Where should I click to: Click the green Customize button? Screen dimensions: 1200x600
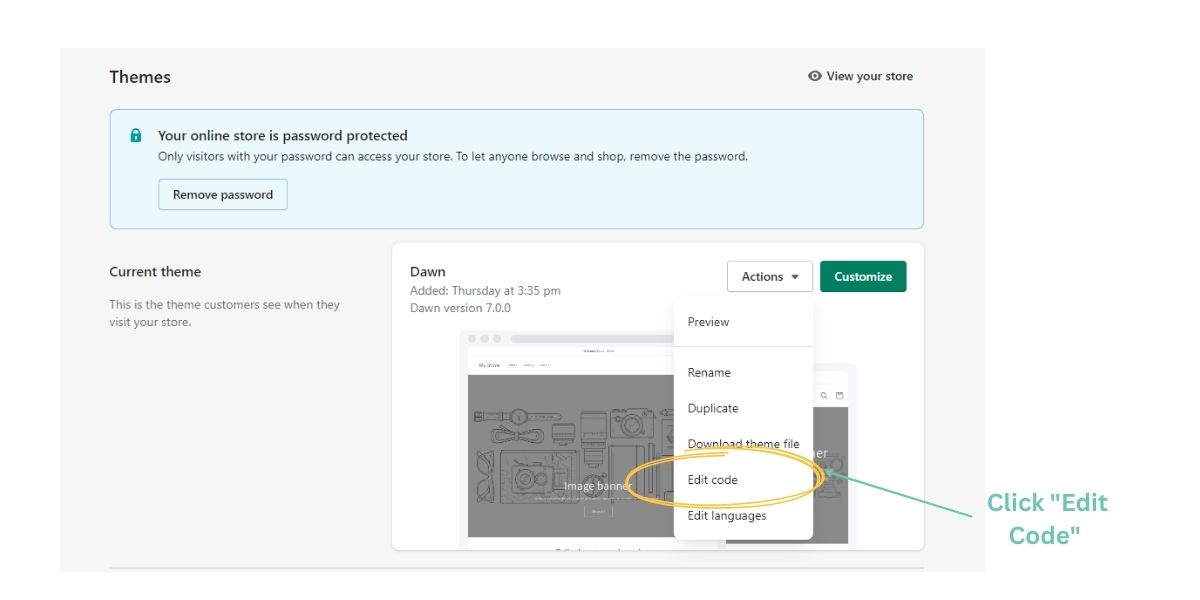click(863, 277)
